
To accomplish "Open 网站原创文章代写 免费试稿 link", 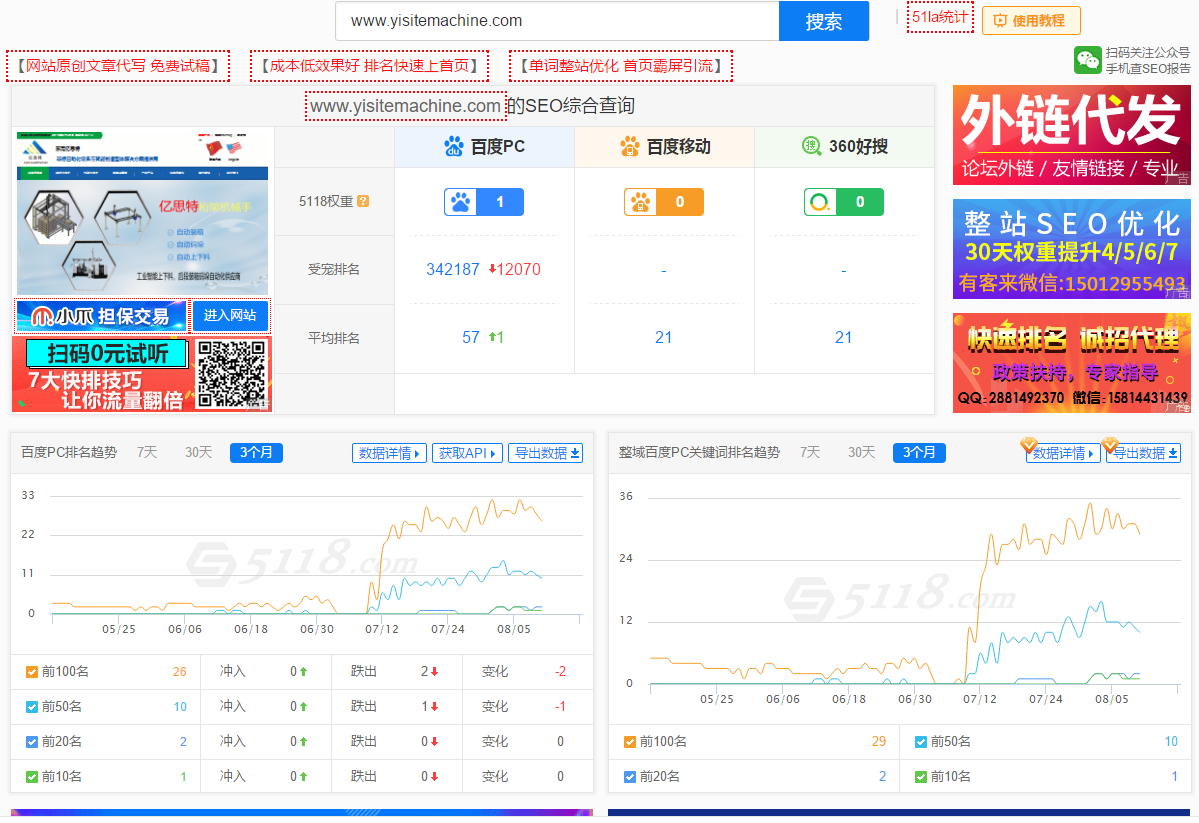I will point(118,66).
